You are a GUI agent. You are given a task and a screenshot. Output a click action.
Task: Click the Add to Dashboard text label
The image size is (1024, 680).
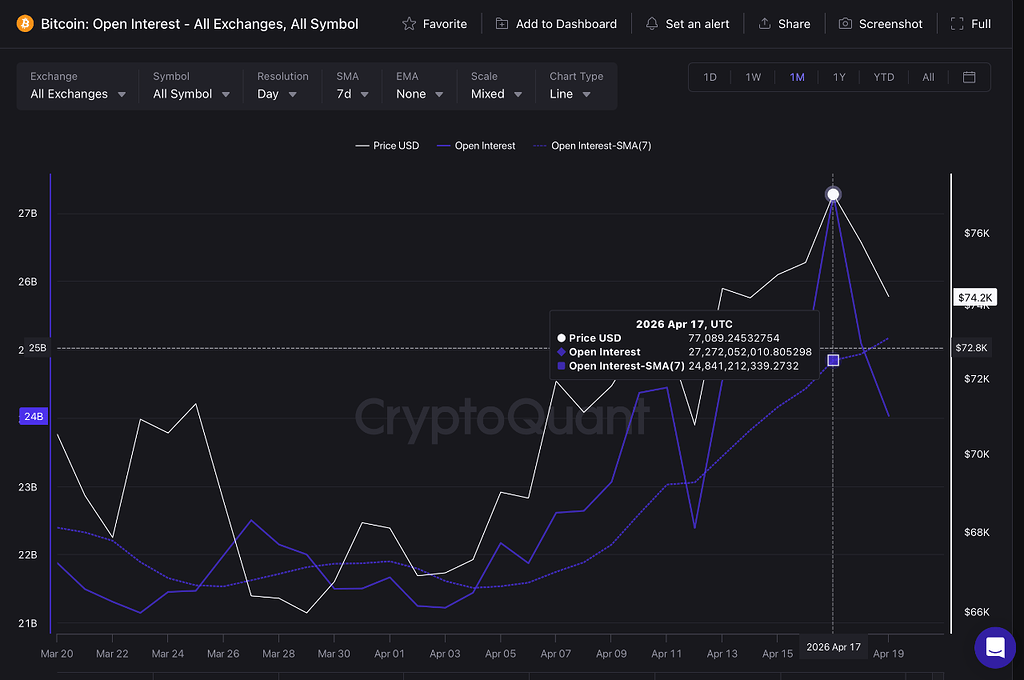[566, 24]
